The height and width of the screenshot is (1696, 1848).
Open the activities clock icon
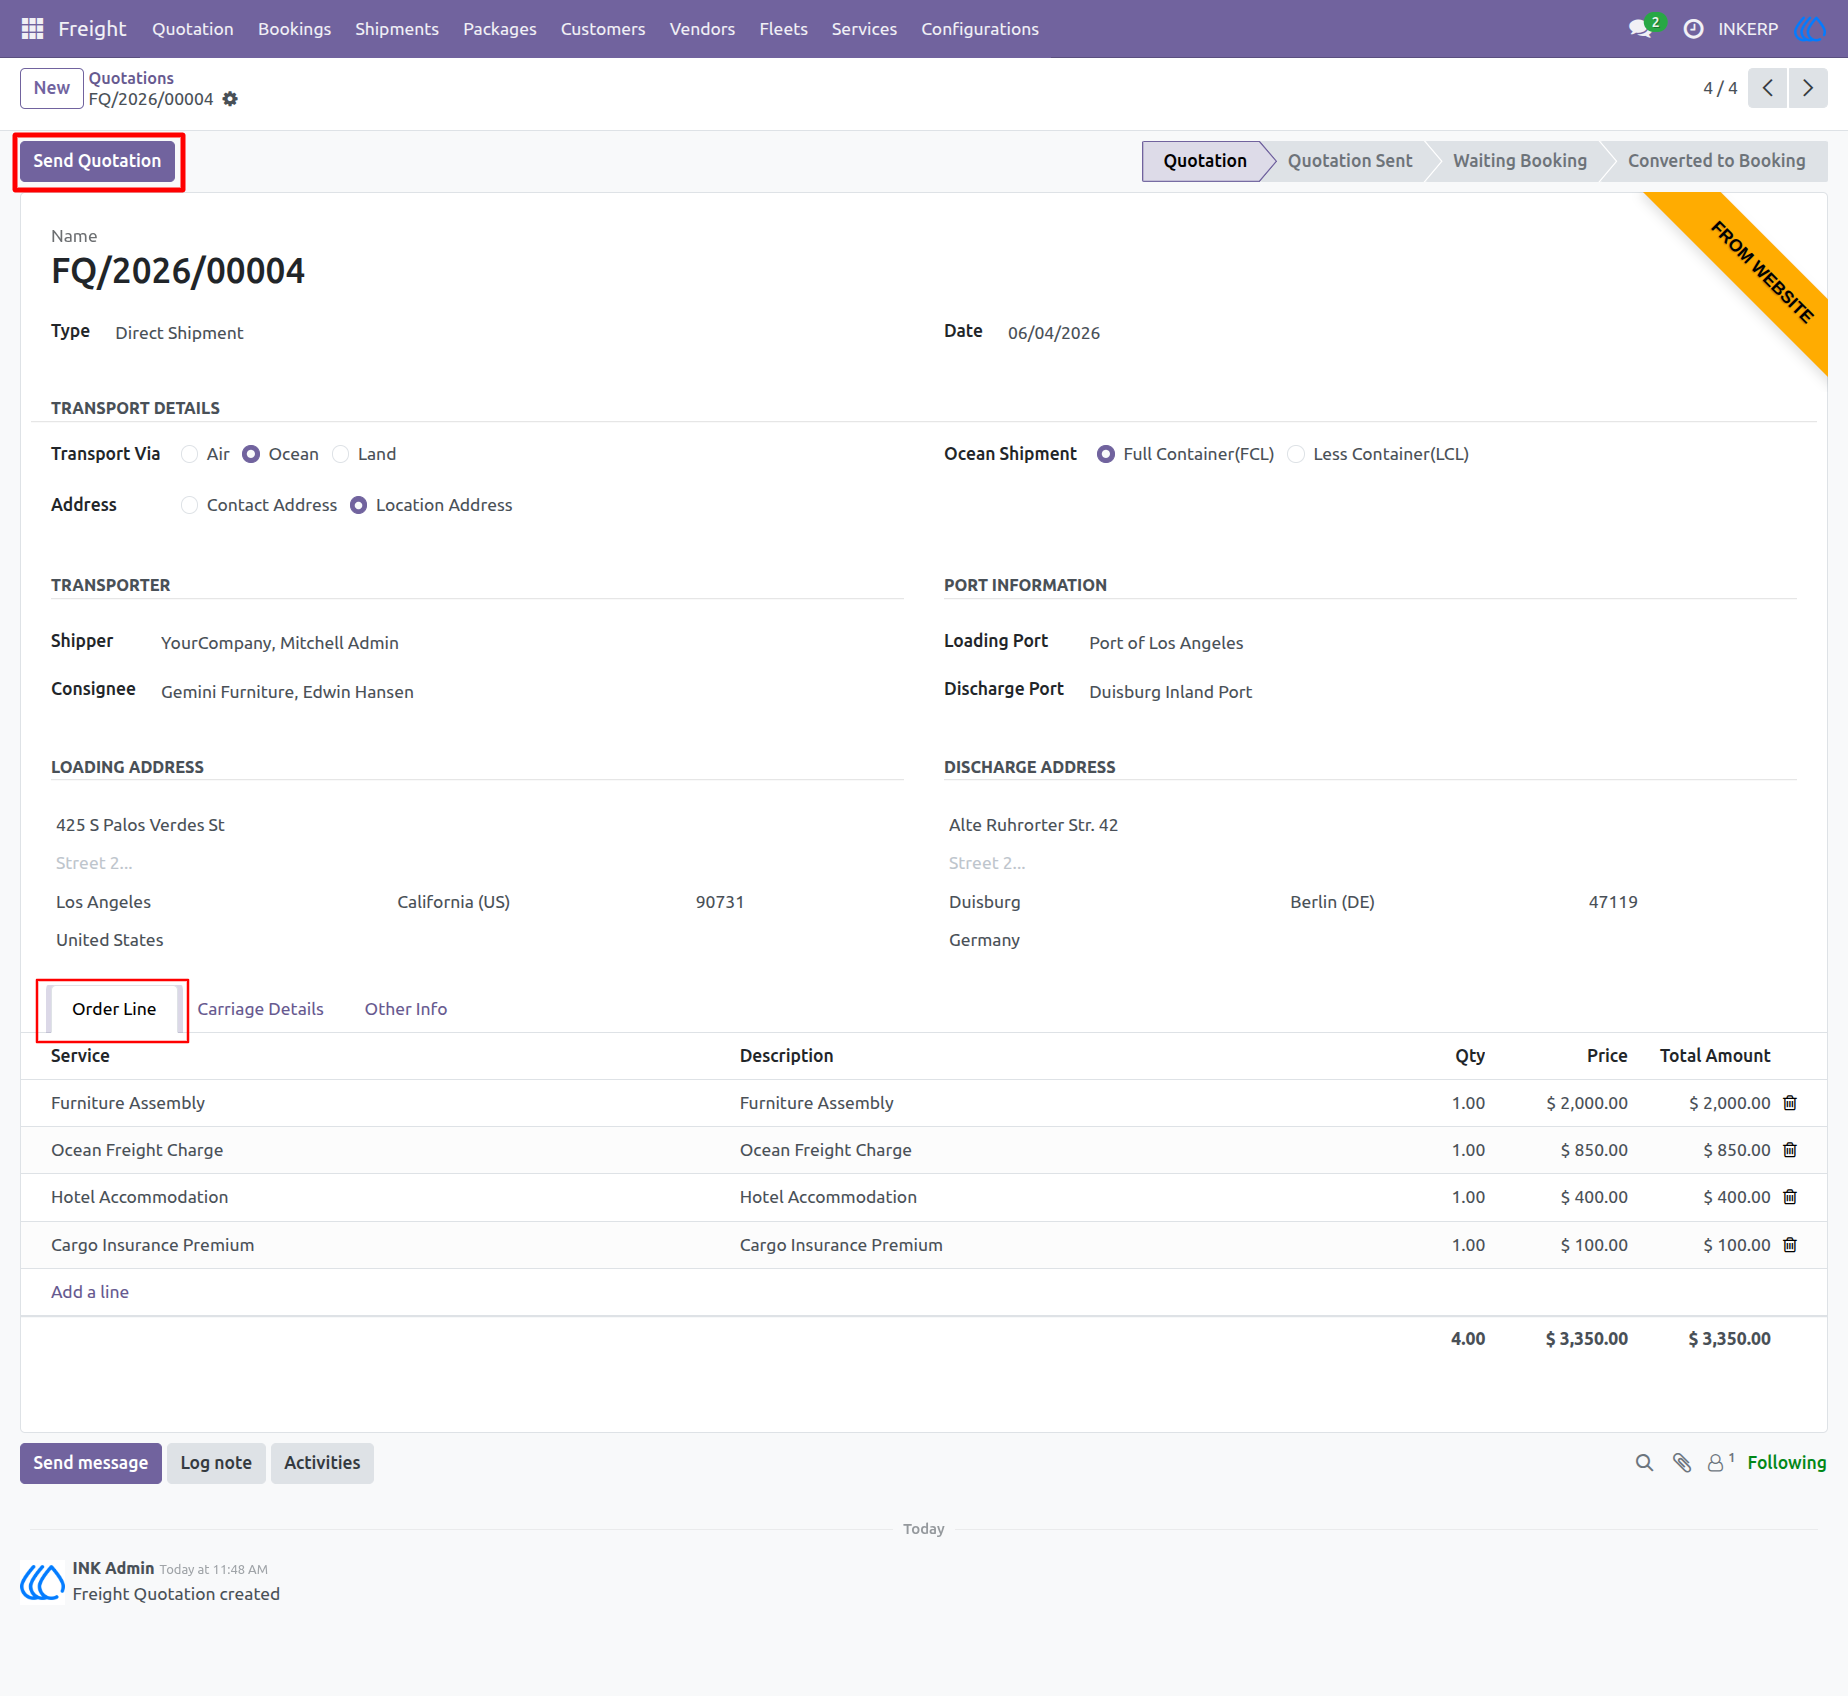[x=1693, y=29]
